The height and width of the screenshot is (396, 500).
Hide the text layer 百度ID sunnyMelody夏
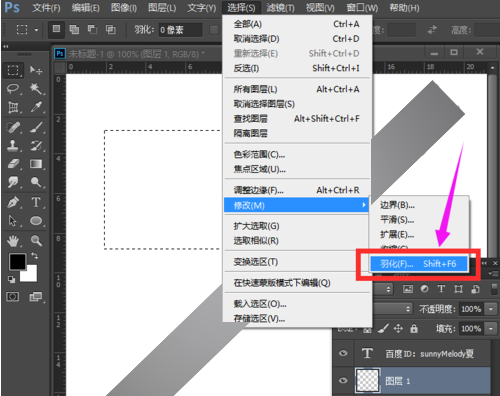click(343, 353)
